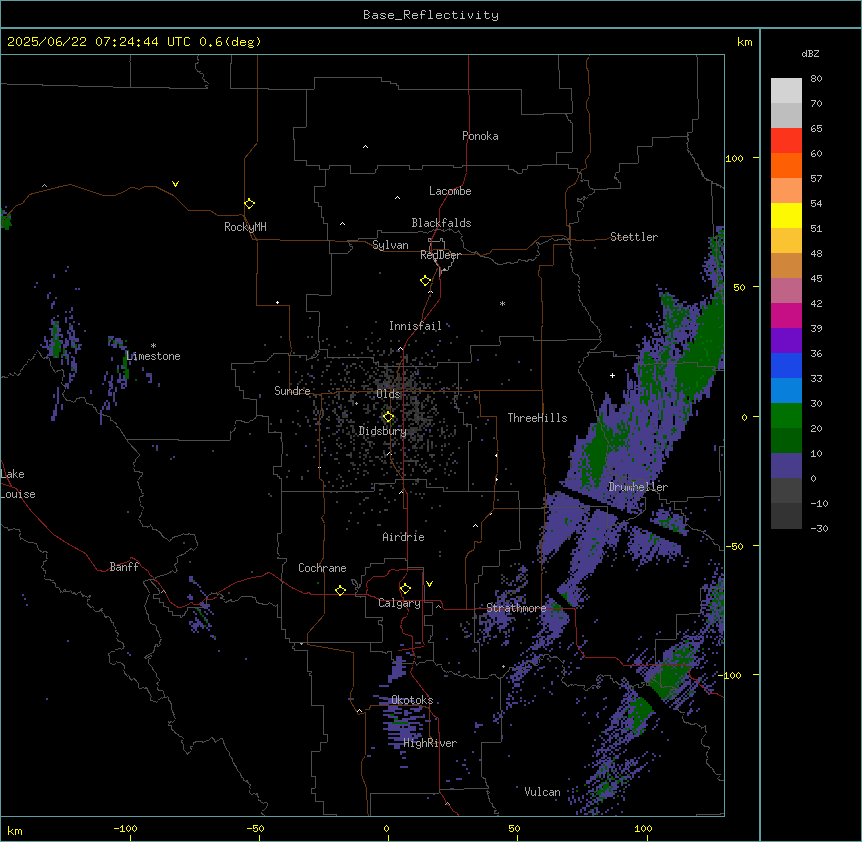
Task: Pick the violet 36–39 dBZ legend swatch
Action: (786, 341)
